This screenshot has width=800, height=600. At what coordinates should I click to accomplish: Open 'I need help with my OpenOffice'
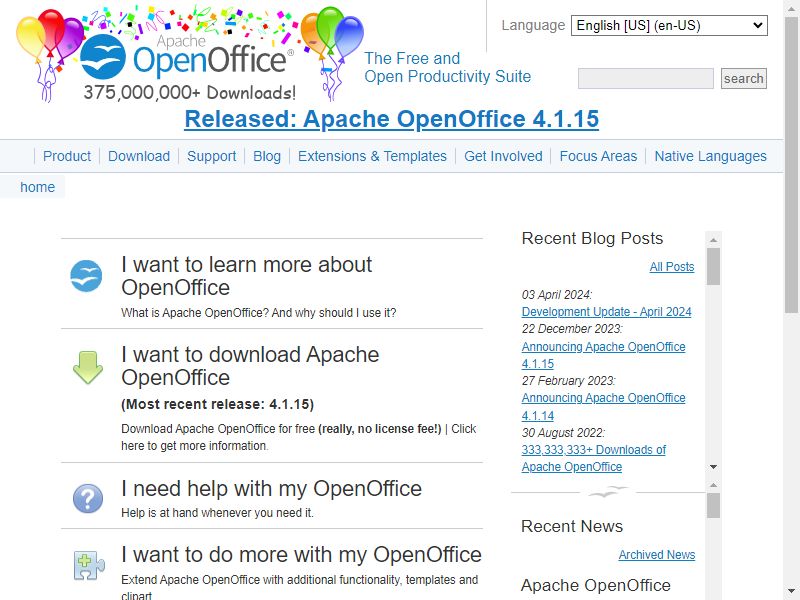pyautogui.click(x=271, y=489)
